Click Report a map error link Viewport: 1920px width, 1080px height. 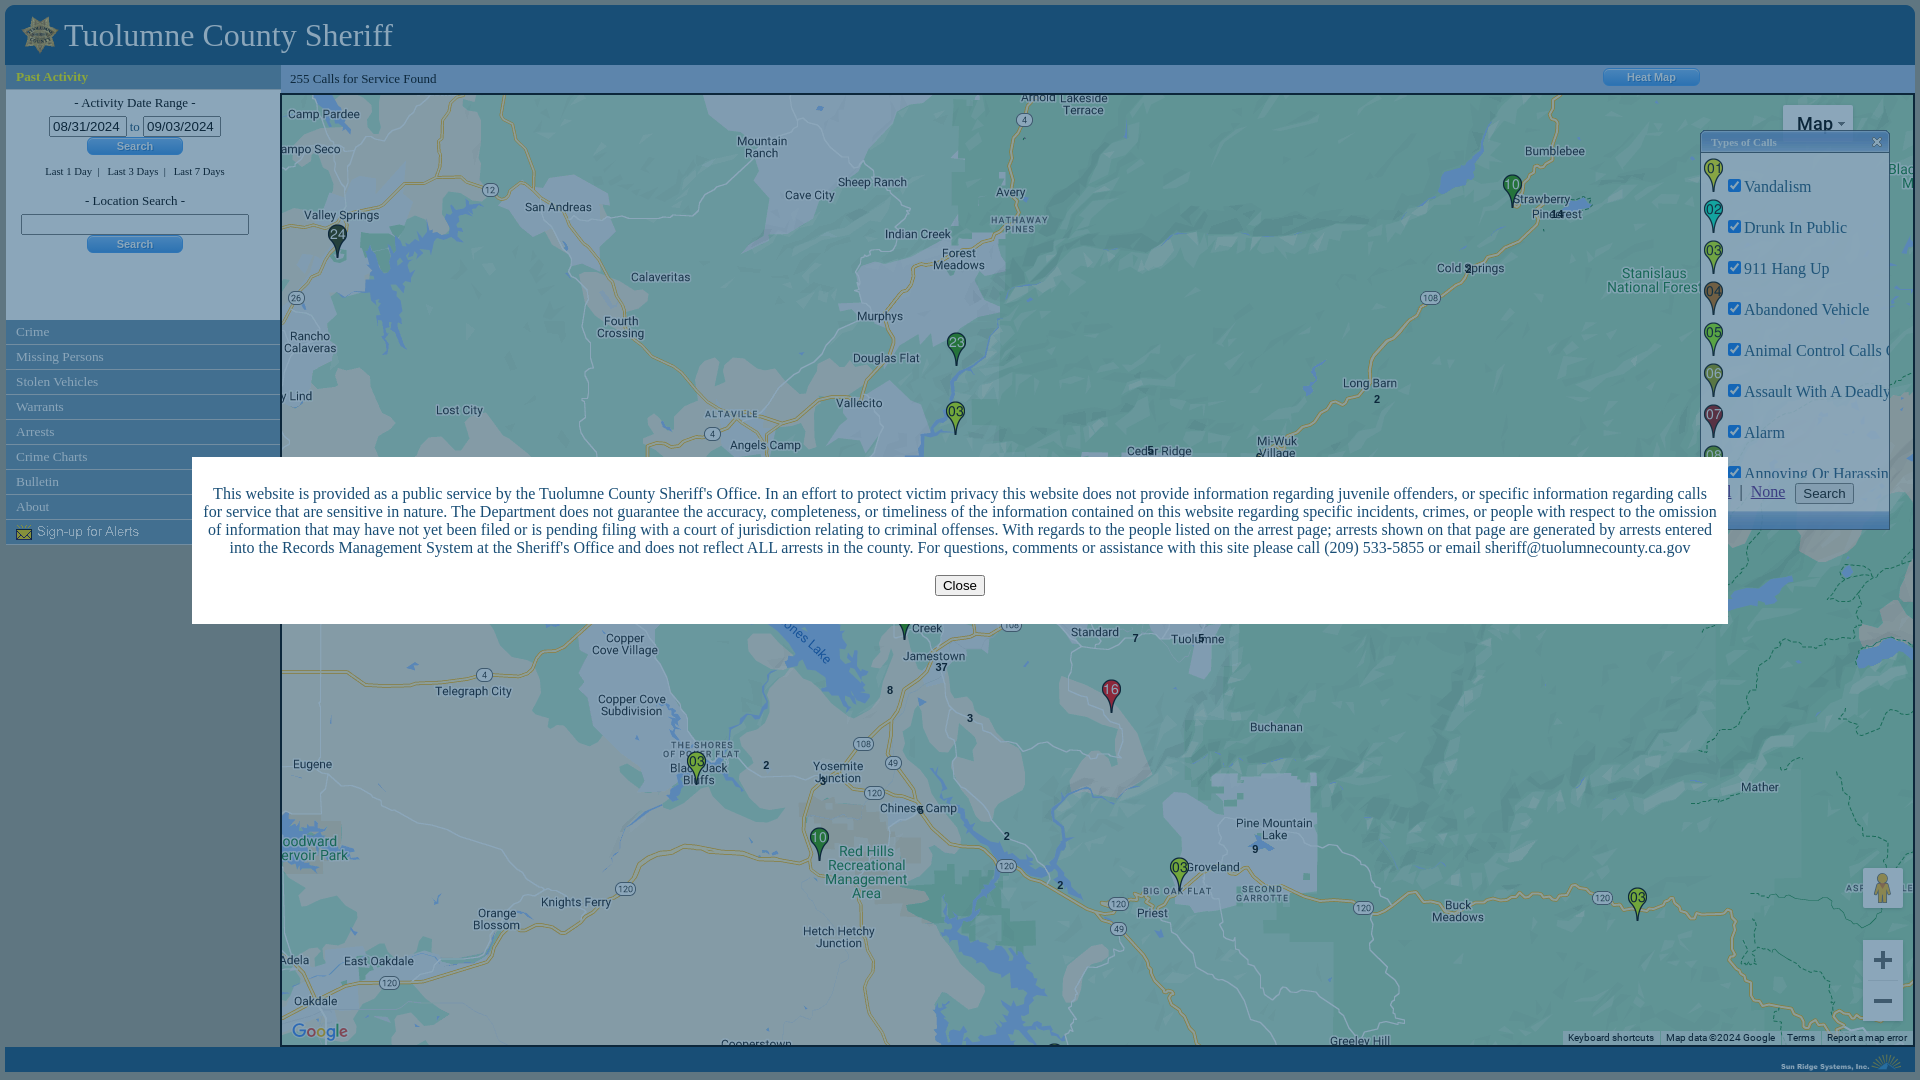1866,1038
